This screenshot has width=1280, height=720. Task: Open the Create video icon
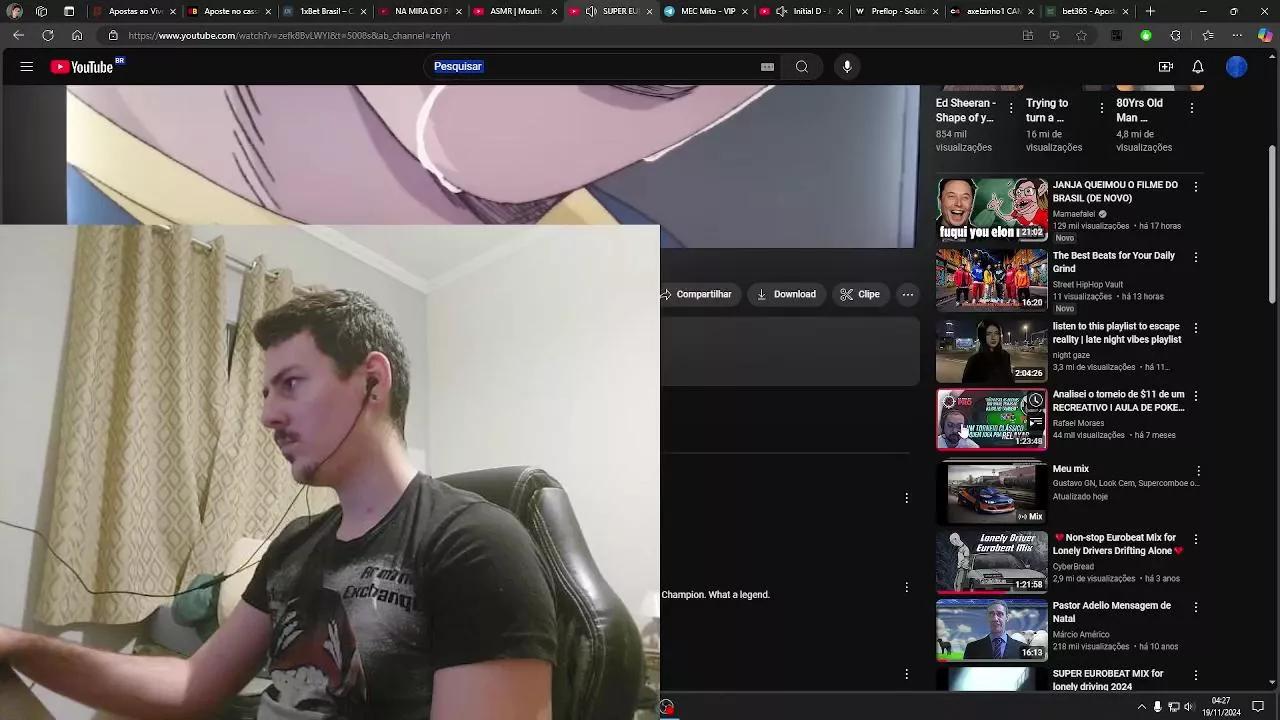(1166, 67)
